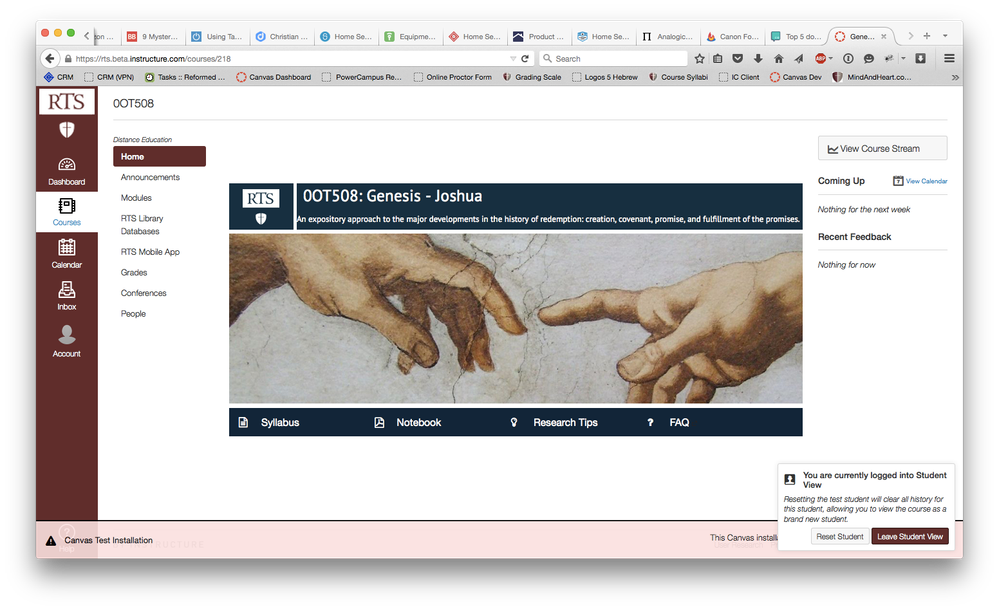Screen dimensions: 999x610
Task: Switch to the Equipme... browser tab
Action: [411, 36]
